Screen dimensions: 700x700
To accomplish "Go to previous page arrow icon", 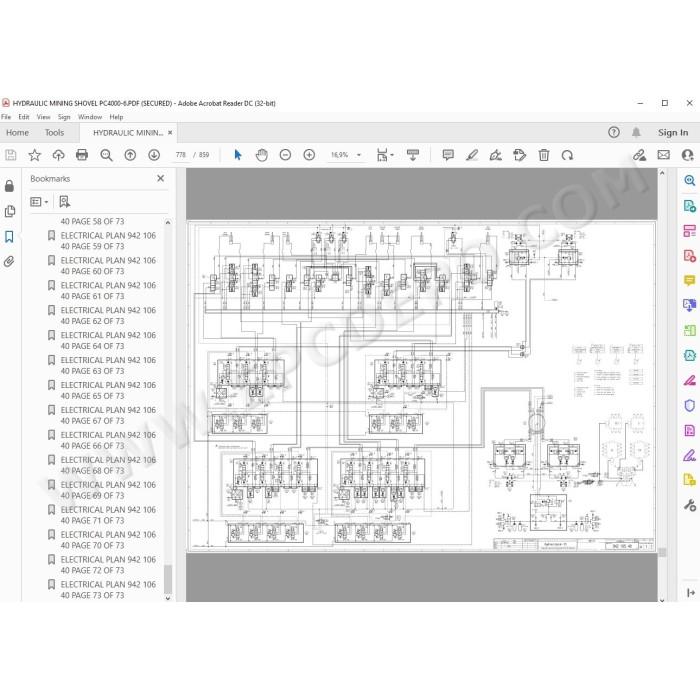I will [x=130, y=155].
